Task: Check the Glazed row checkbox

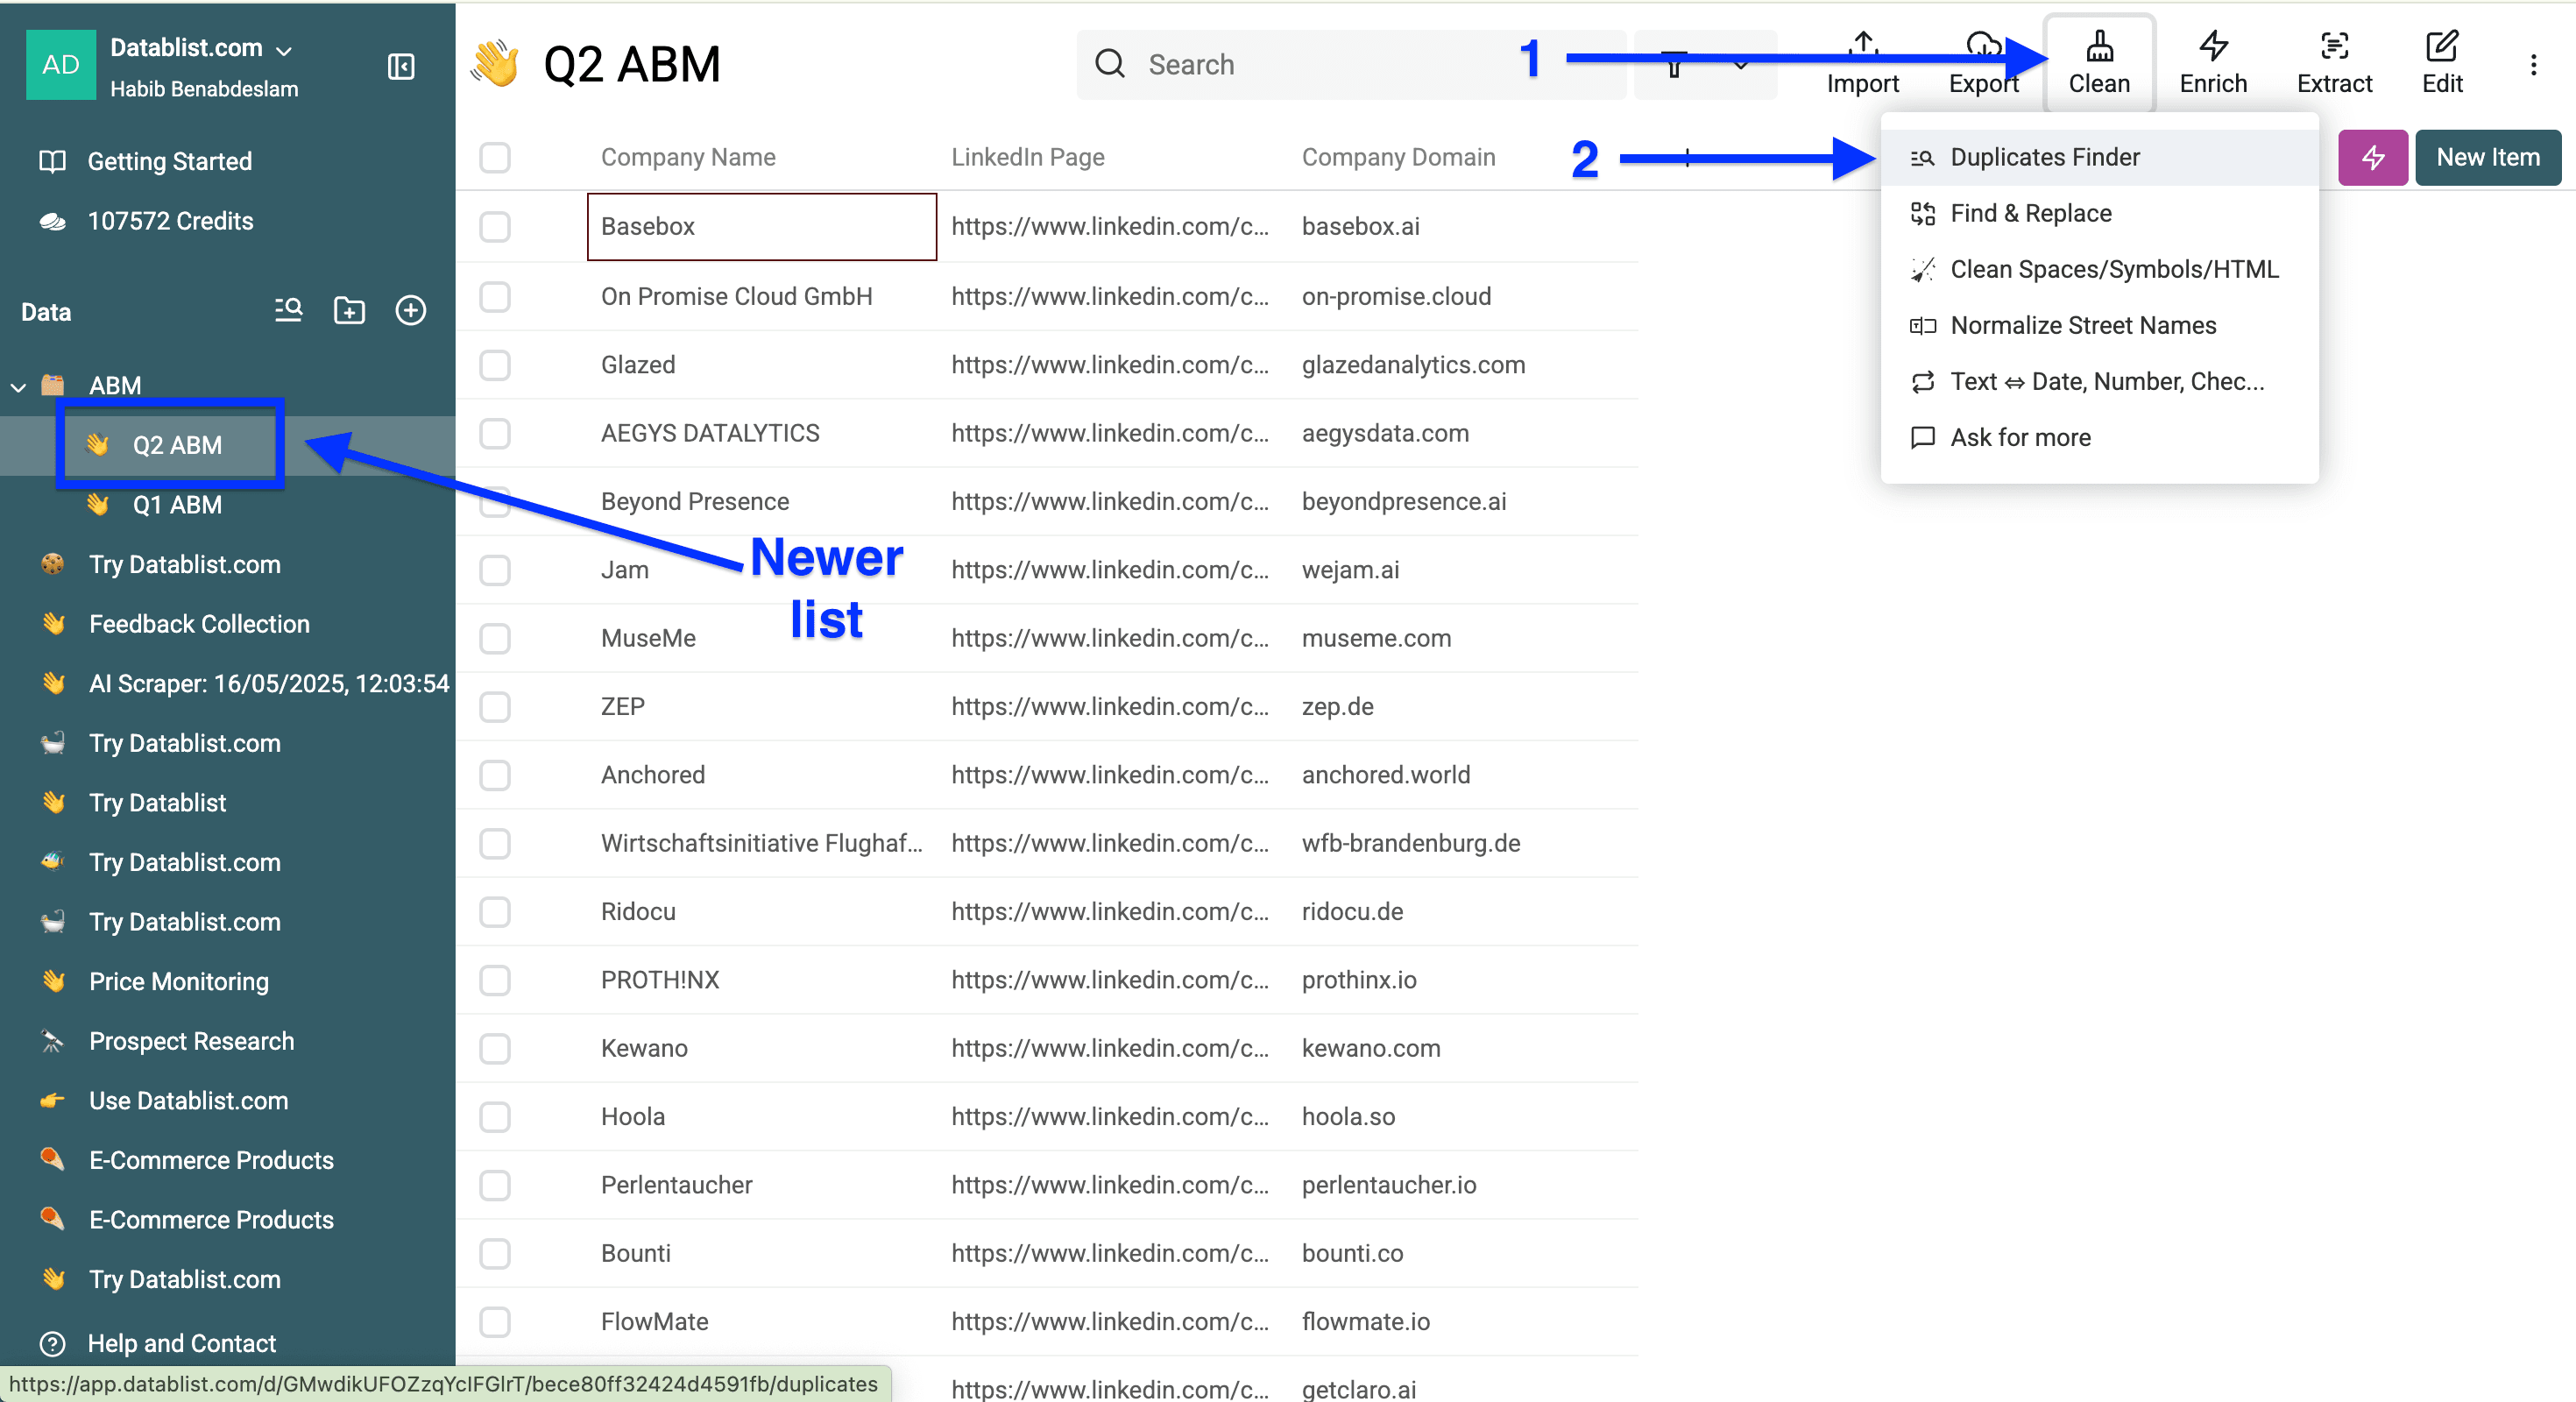Action: 495,365
